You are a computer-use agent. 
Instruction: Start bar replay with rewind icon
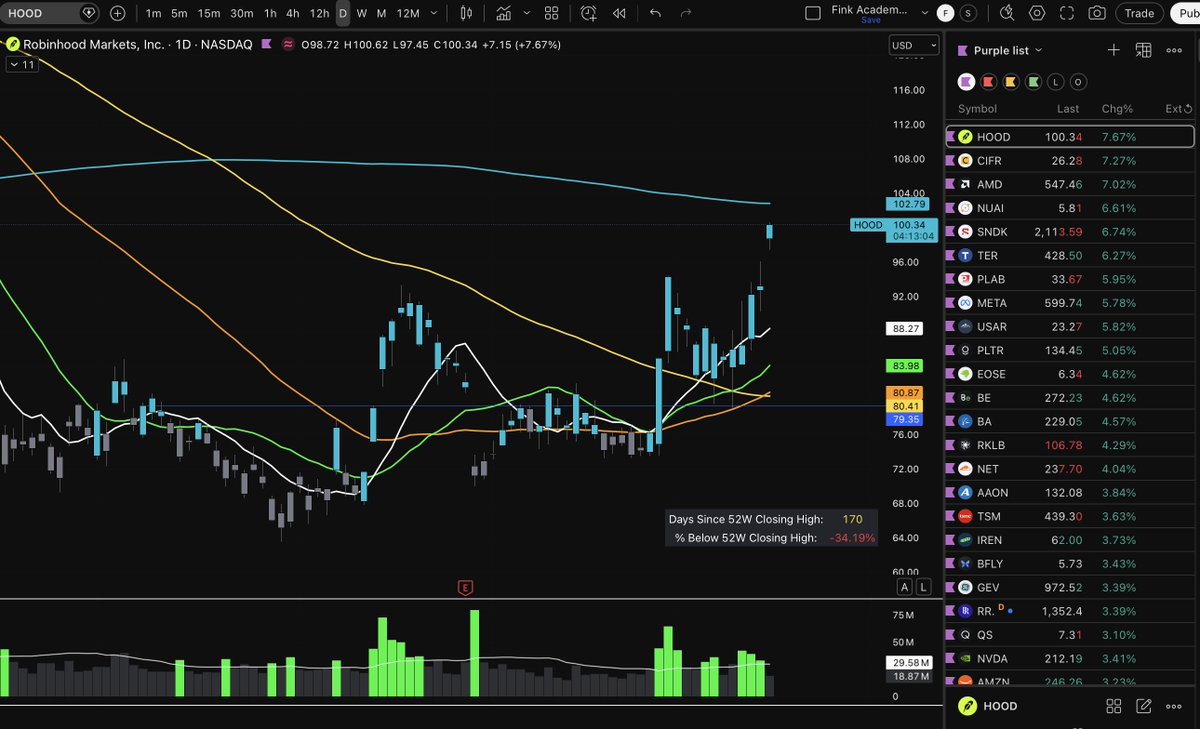pos(619,13)
